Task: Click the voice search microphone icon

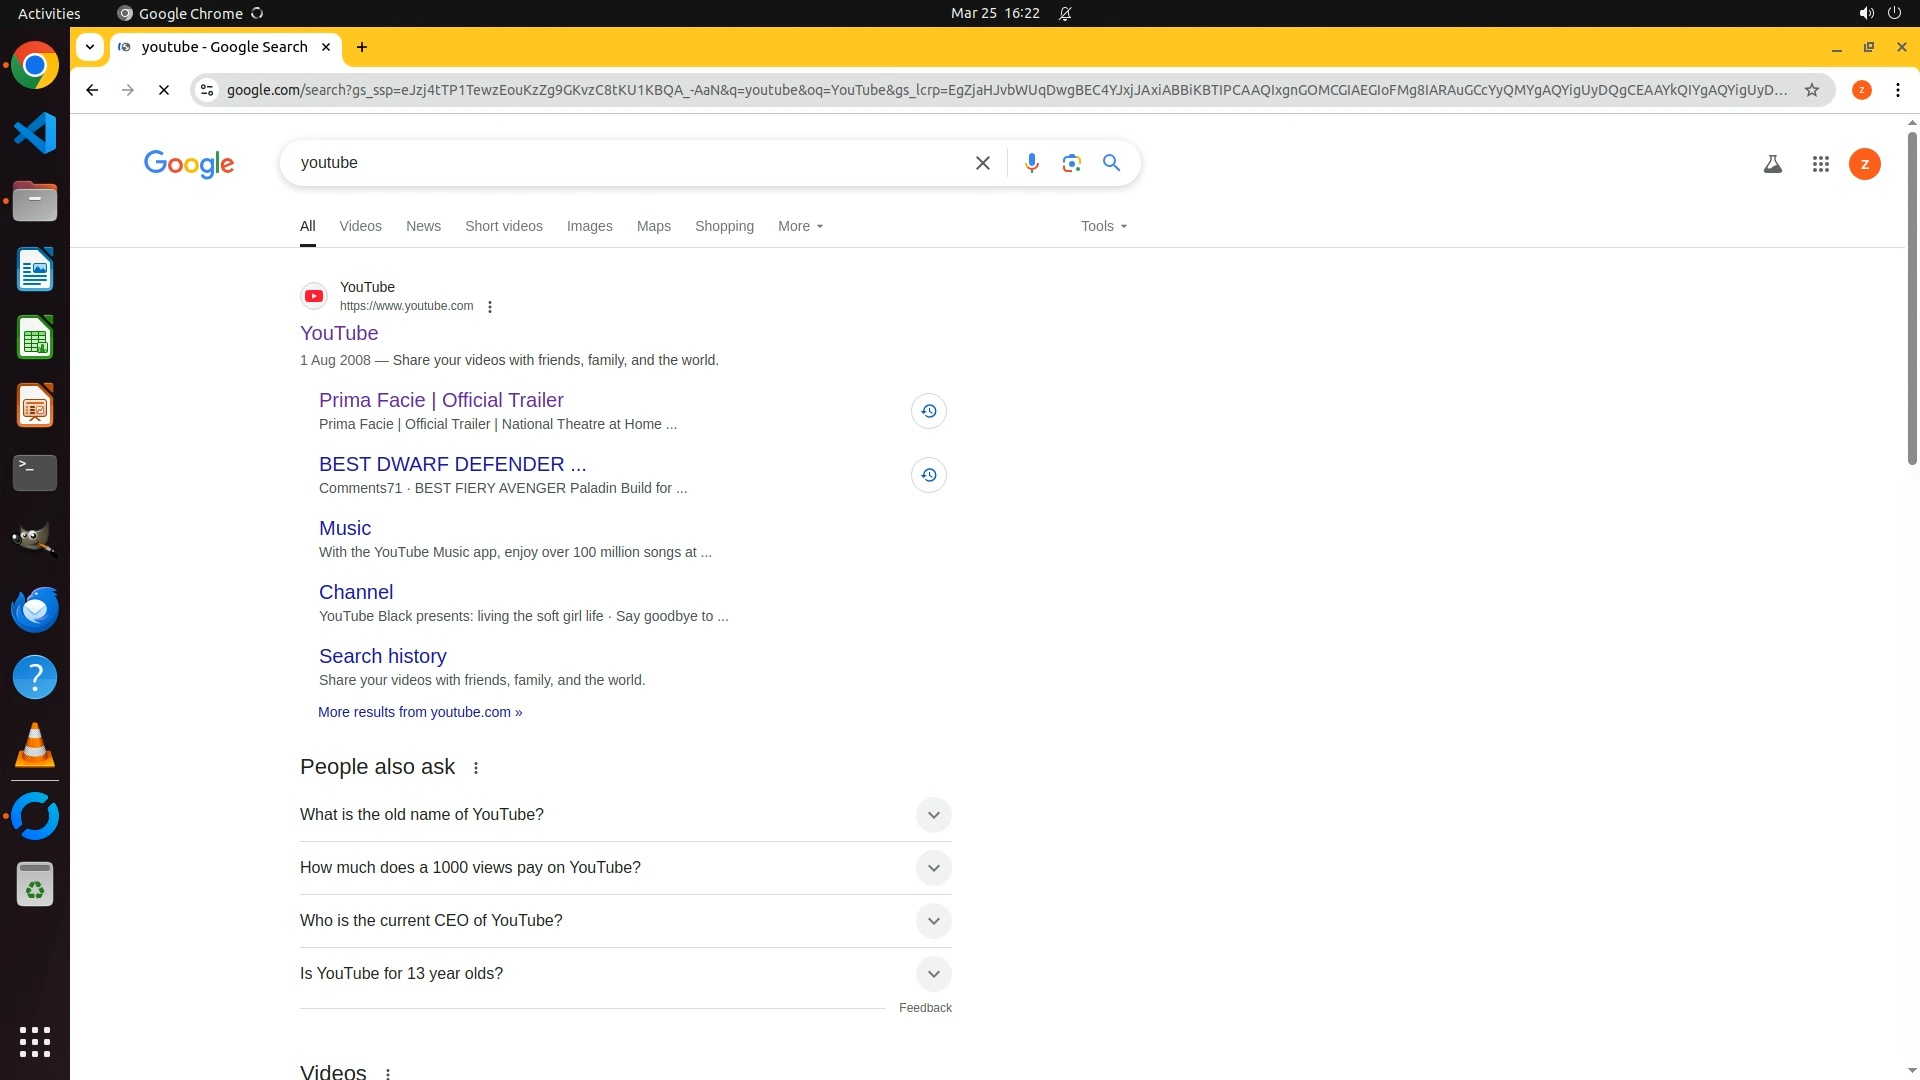Action: (1031, 163)
